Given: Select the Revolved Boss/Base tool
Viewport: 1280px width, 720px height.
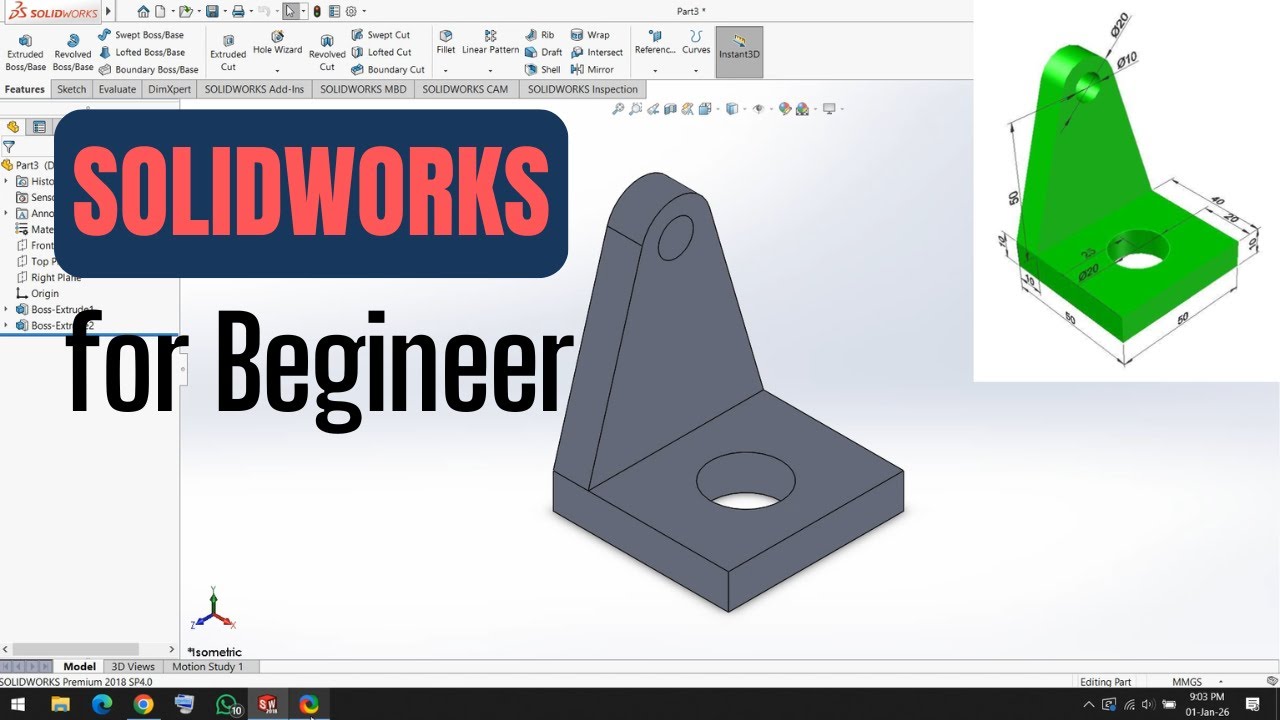Looking at the screenshot, I should click(73, 52).
